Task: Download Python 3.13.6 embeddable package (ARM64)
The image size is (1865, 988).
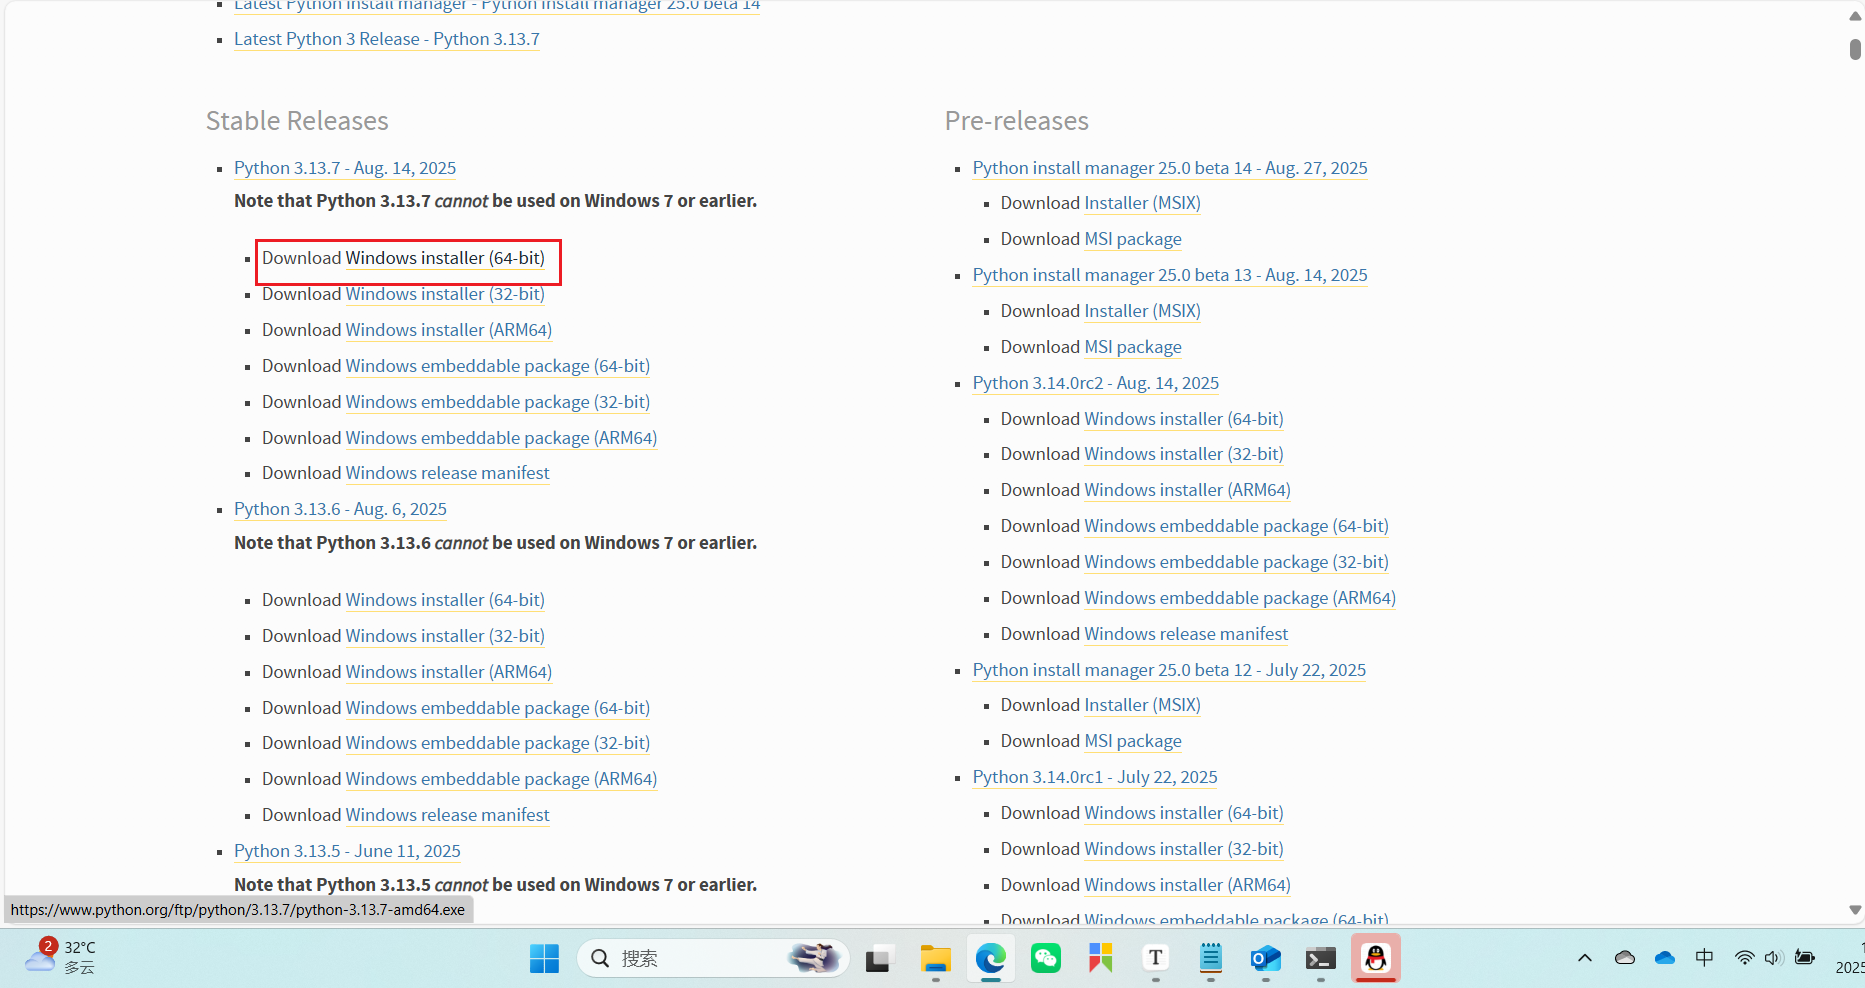Action: 501,779
